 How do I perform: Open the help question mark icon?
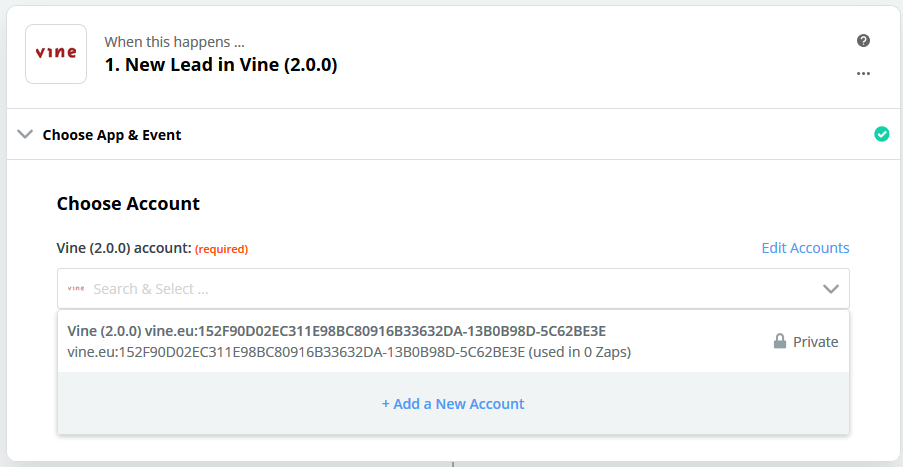(863, 40)
